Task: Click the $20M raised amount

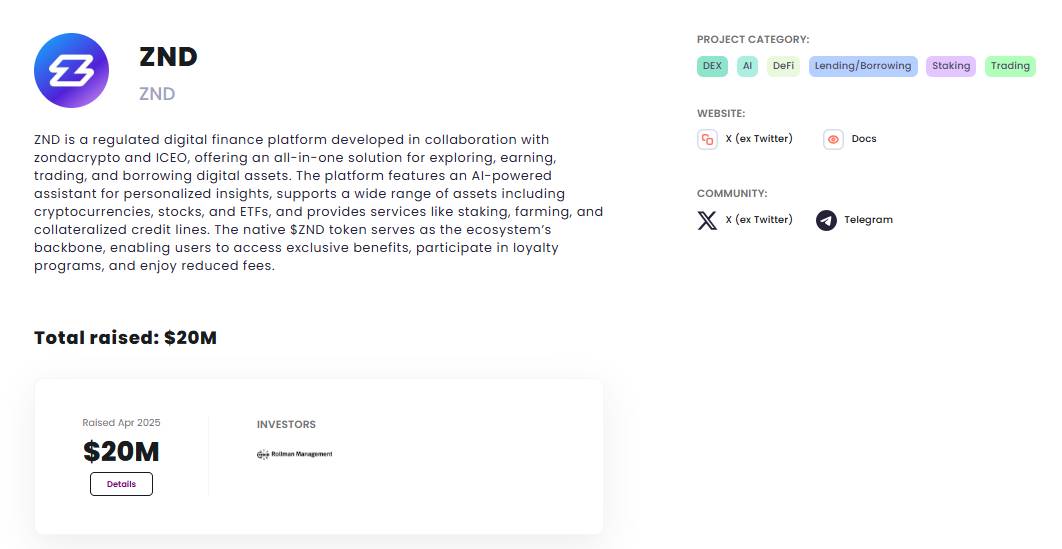Action: click(x=121, y=452)
